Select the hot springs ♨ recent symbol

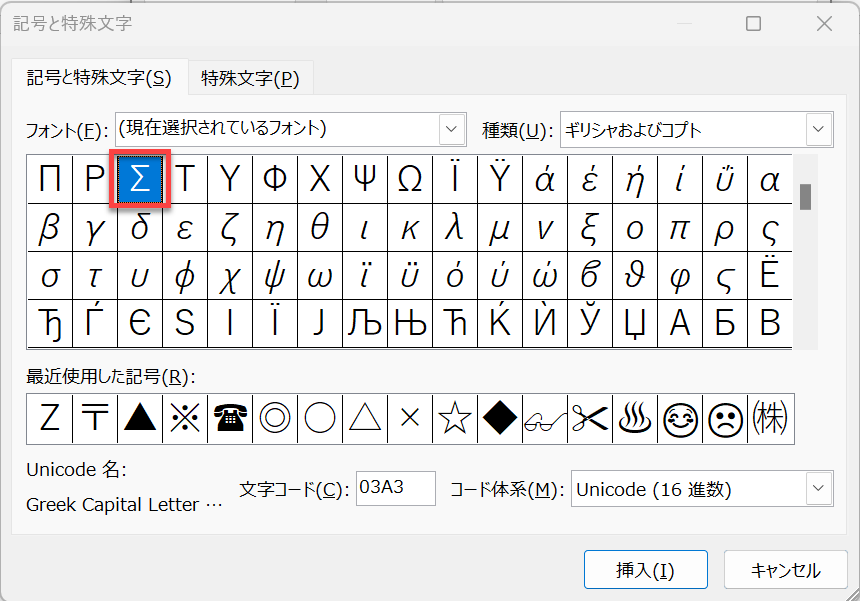(x=635, y=418)
